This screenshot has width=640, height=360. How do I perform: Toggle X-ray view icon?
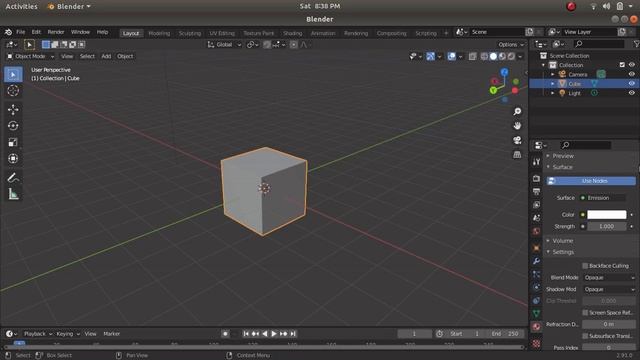click(x=472, y=56)
